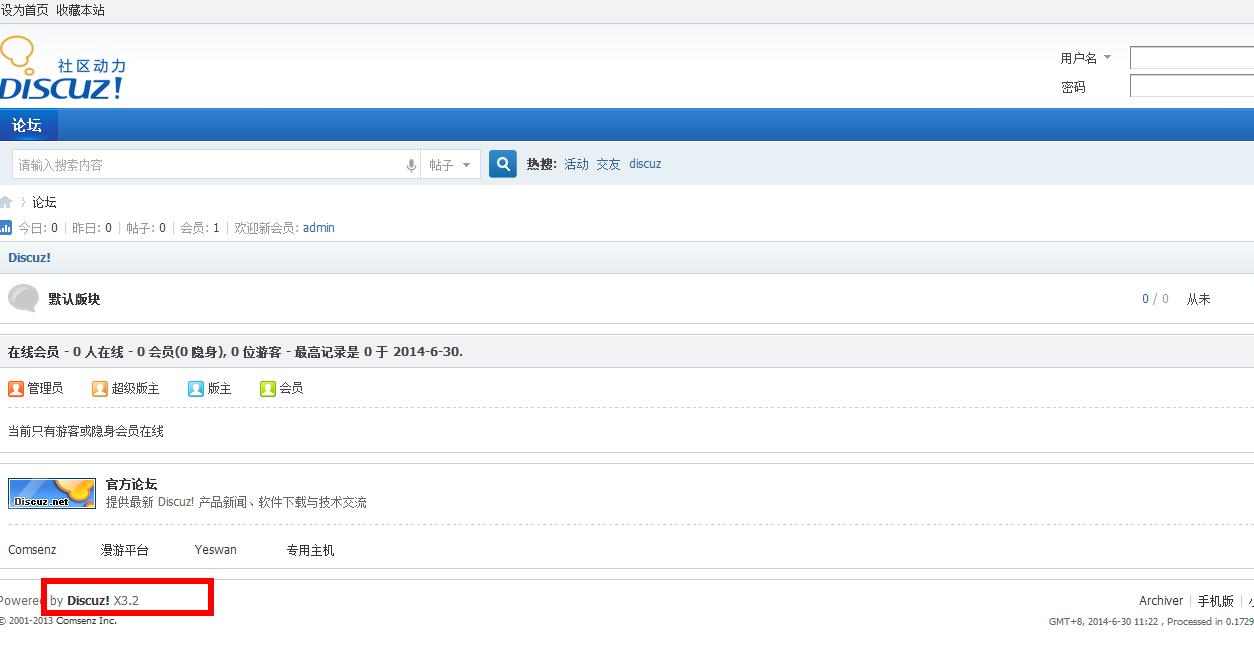
Task: Open the 专用主机 friend link
Action: 311,550
